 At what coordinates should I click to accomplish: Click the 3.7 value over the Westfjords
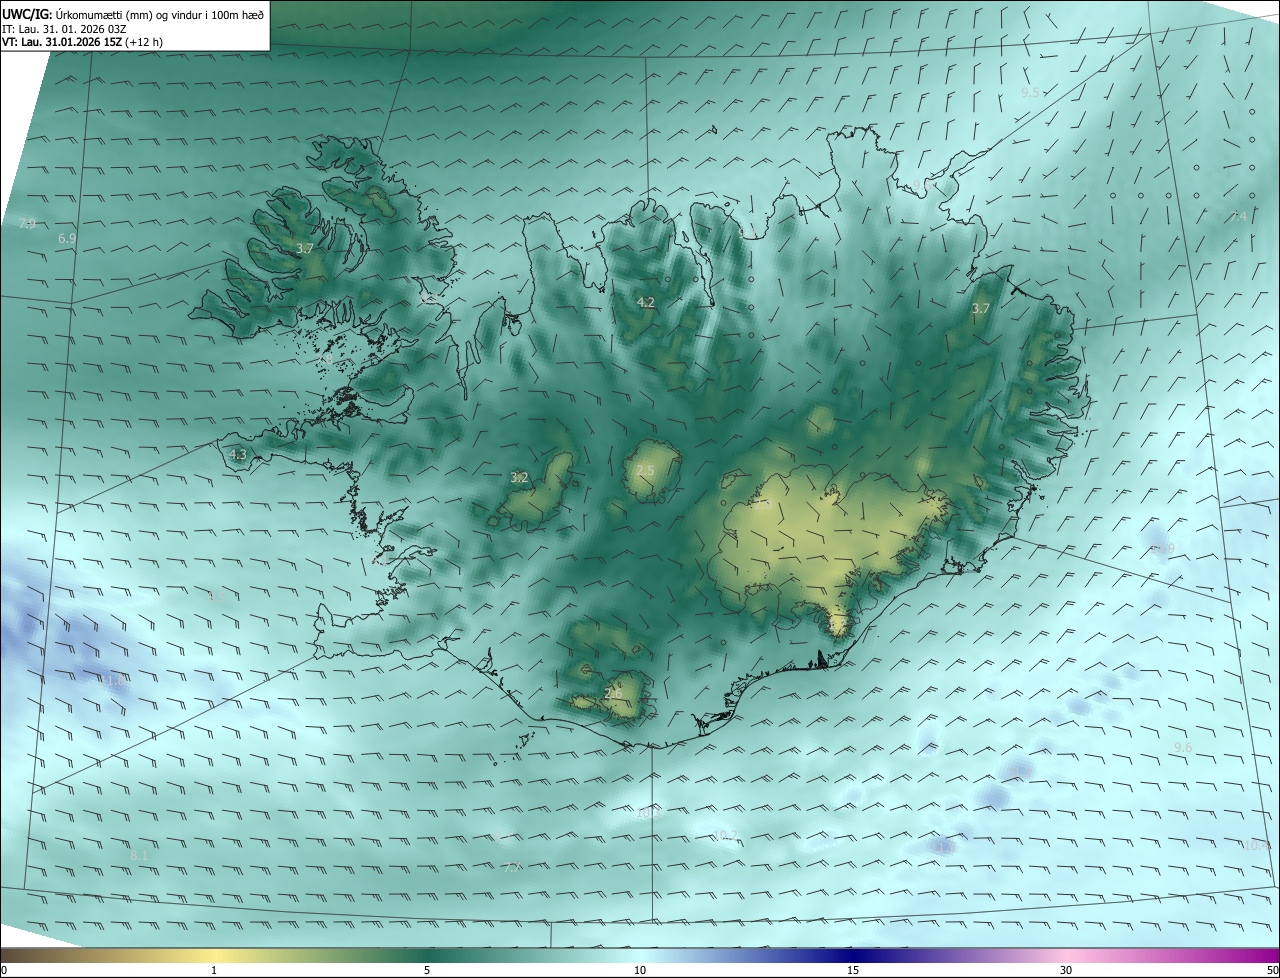(305, 247)
